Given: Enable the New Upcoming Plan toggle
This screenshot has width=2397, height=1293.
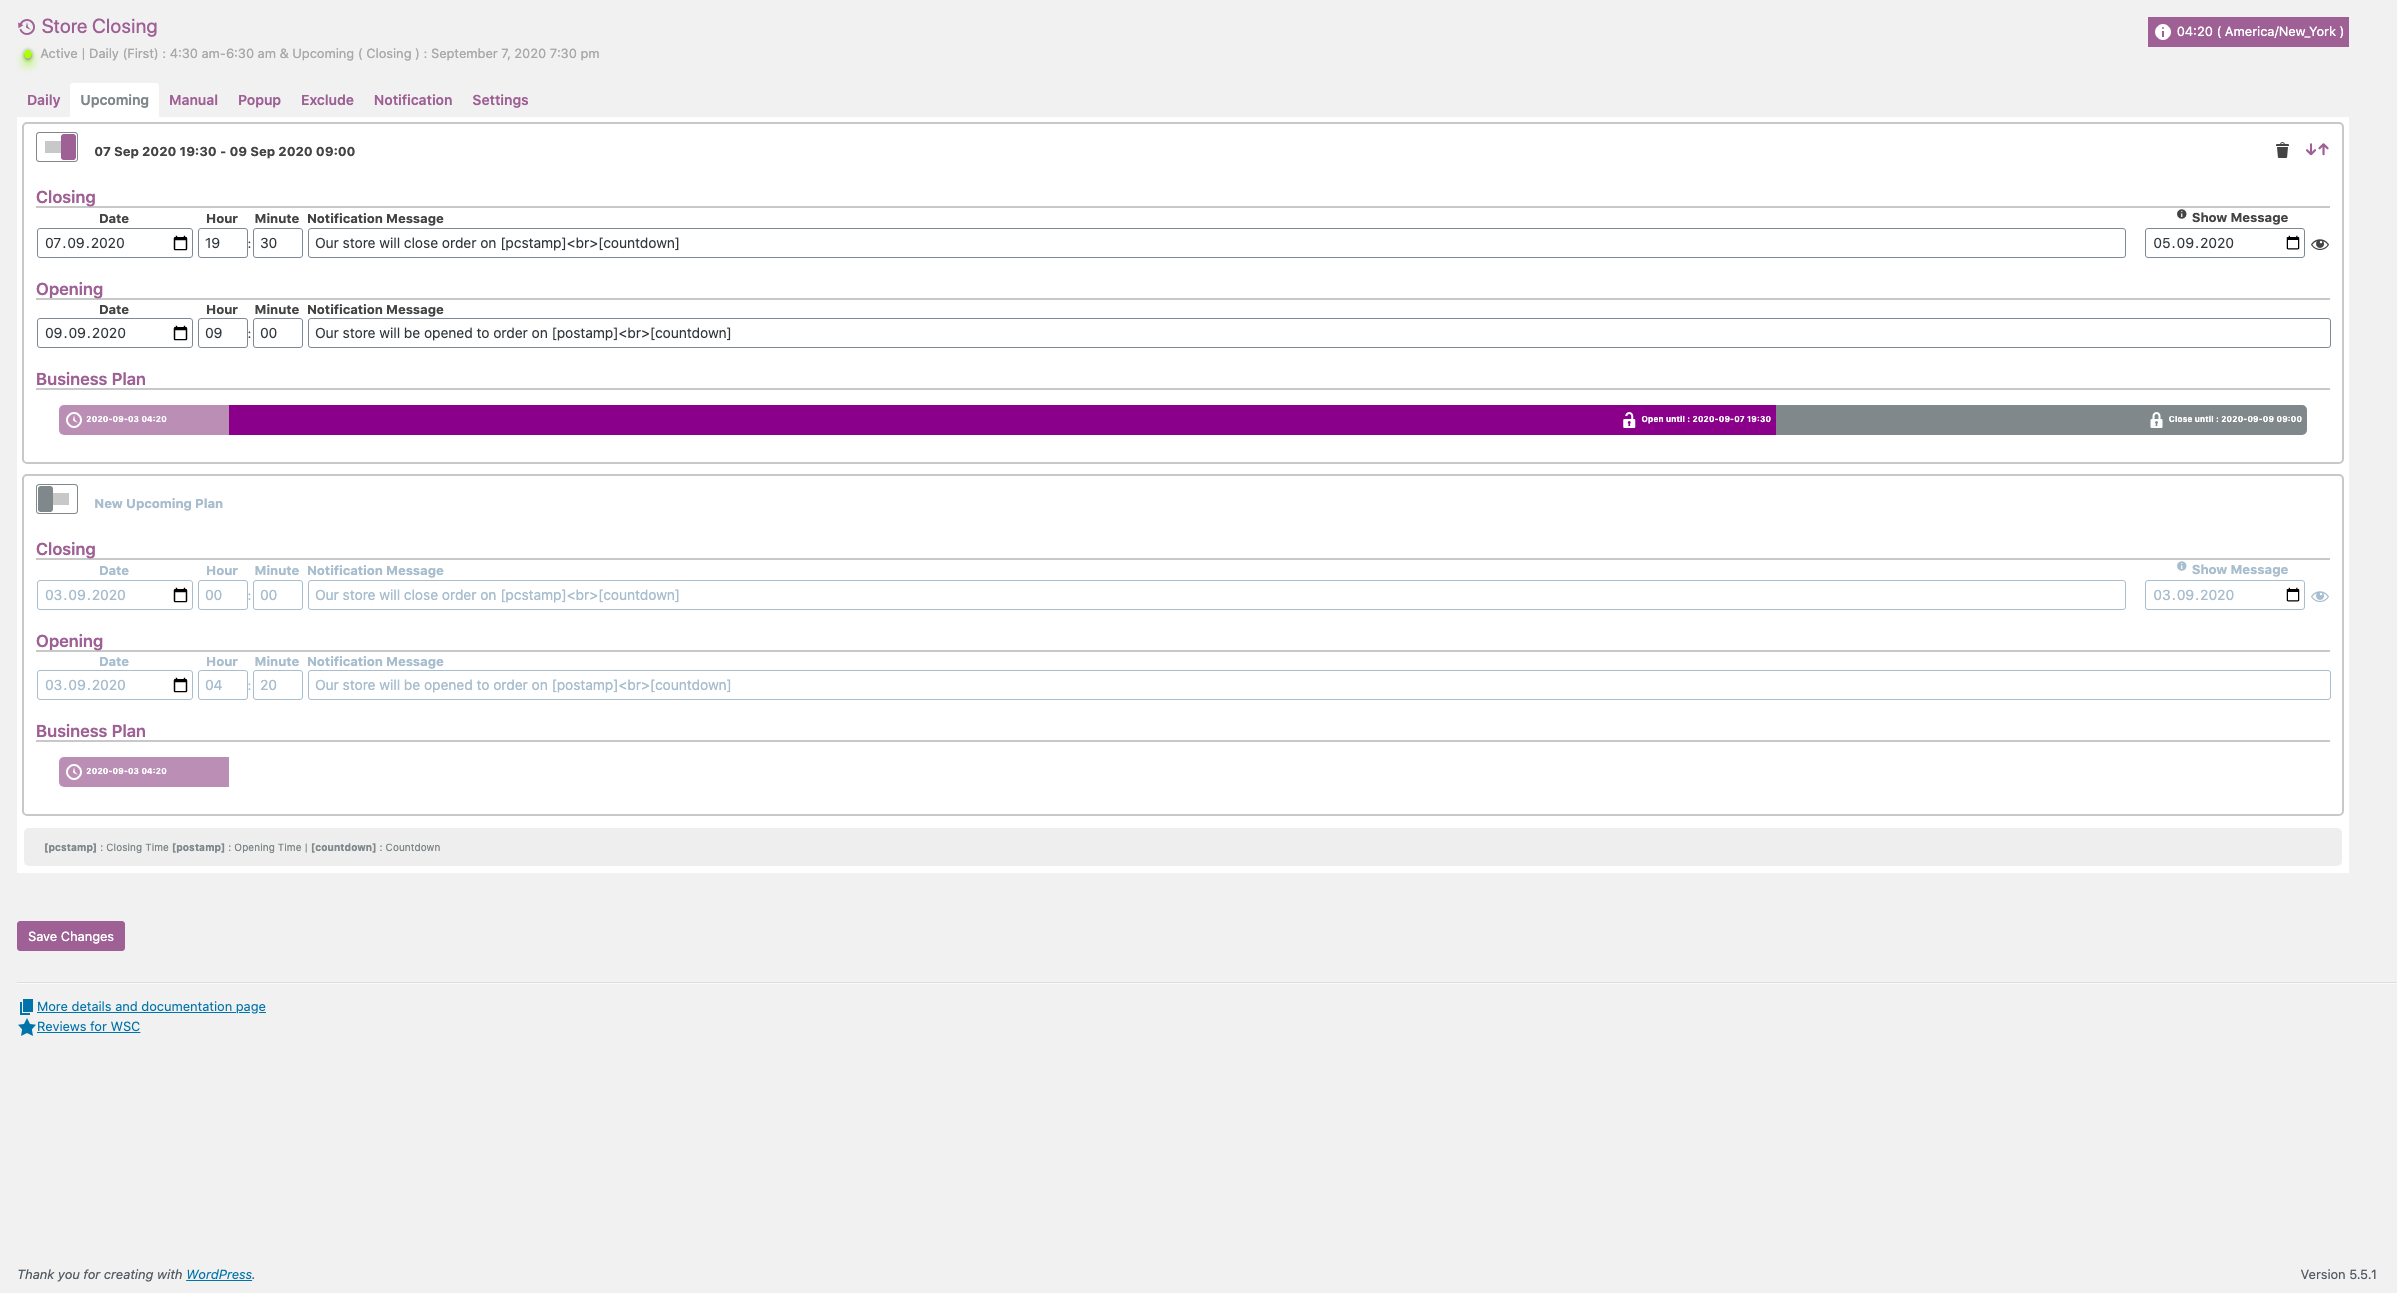Looking at the screenshot, I should click(x=57, y=499).
